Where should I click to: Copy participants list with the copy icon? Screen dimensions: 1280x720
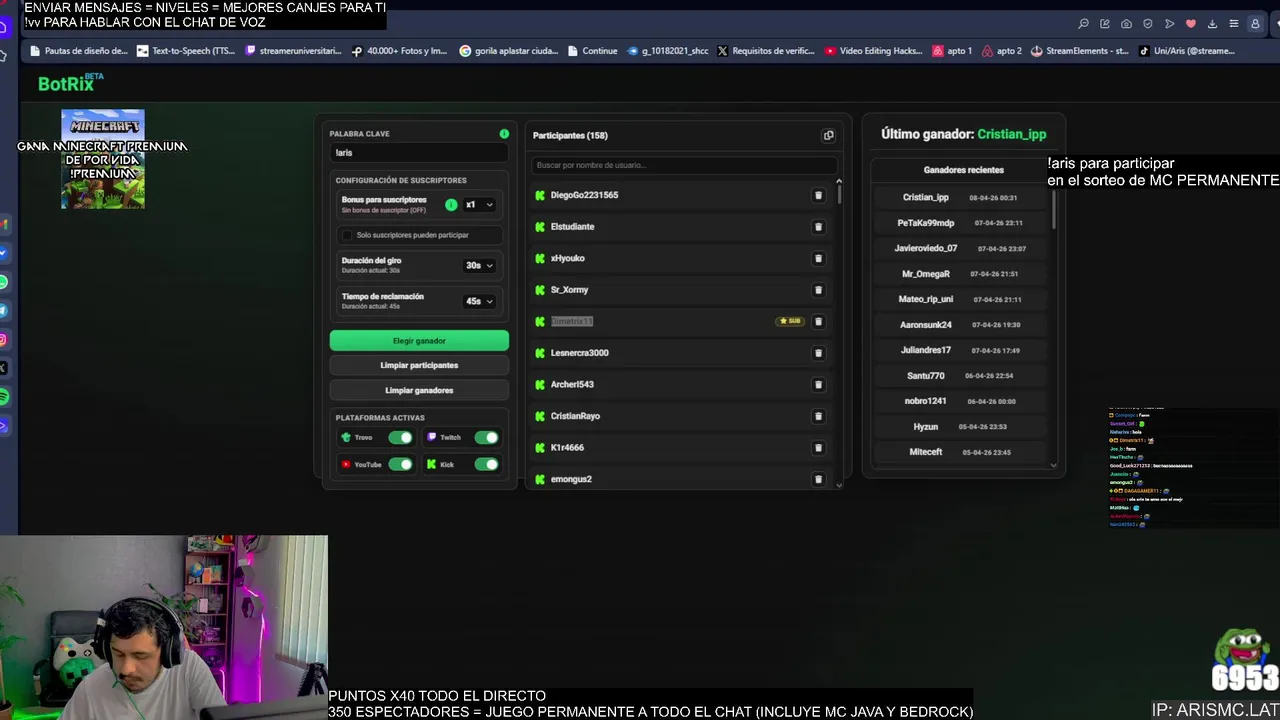click(x=828, y=135)
